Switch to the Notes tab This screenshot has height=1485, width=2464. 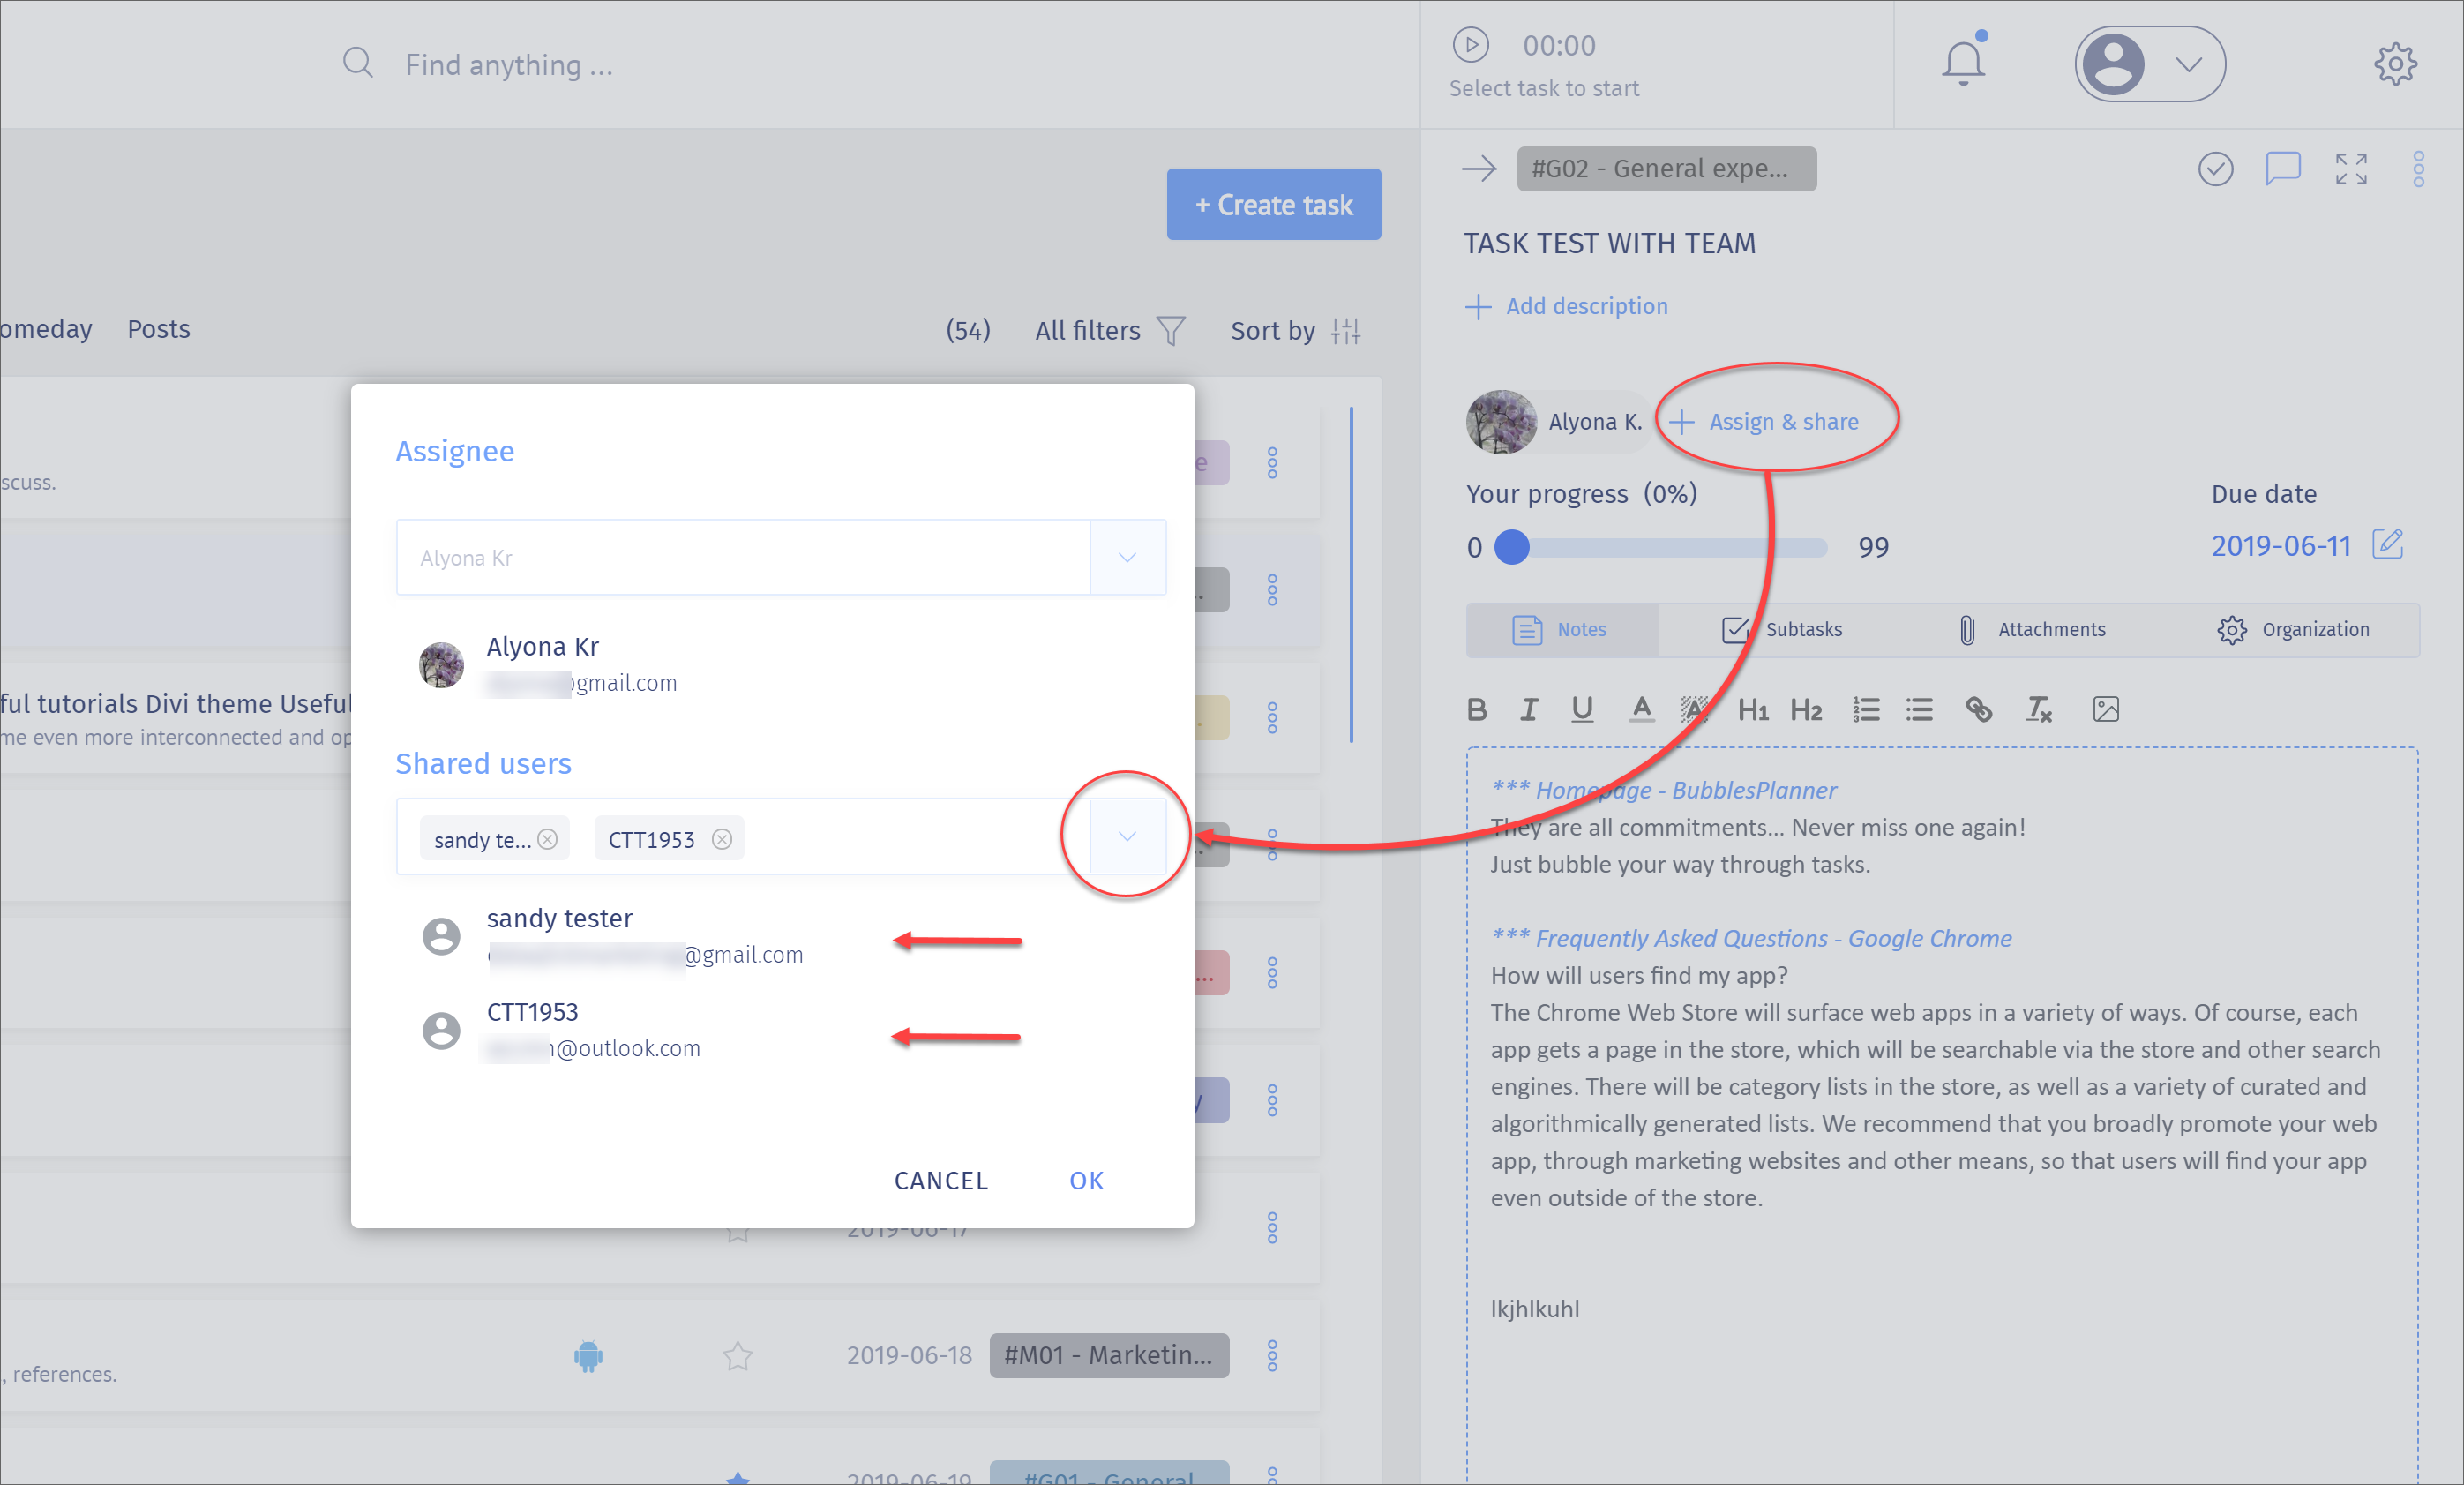1562,630
